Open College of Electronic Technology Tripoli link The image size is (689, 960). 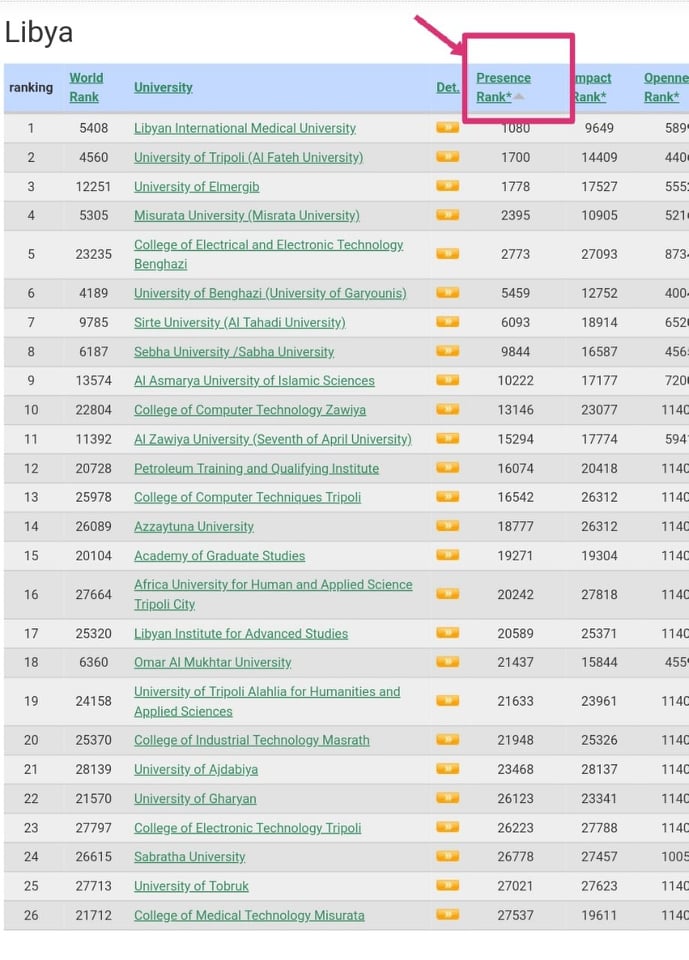247,828
